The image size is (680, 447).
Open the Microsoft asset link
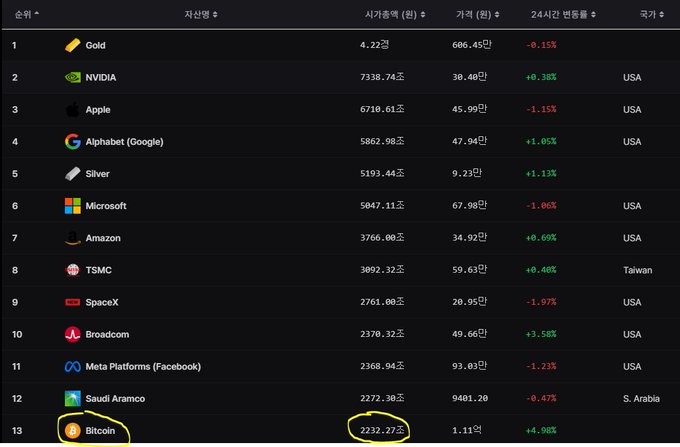click(106, 206)
